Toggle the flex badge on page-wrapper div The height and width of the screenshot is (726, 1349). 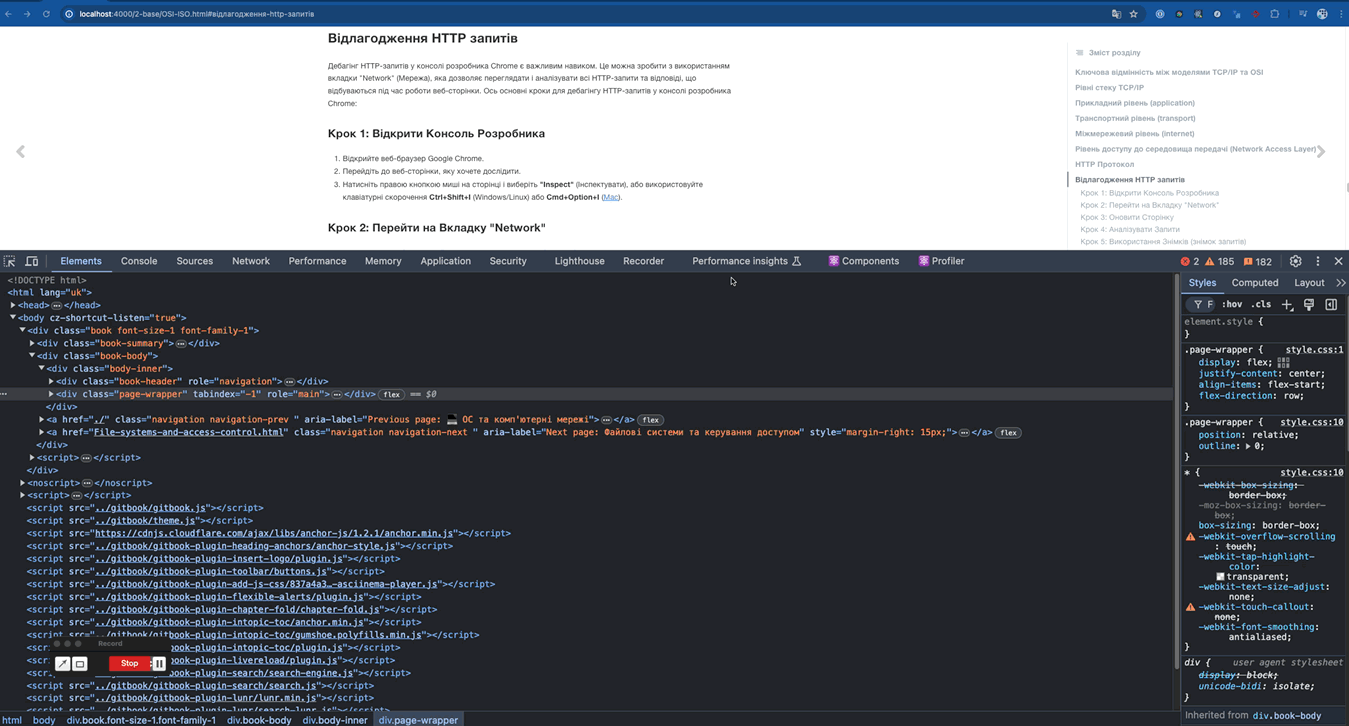tap(391, 394)
